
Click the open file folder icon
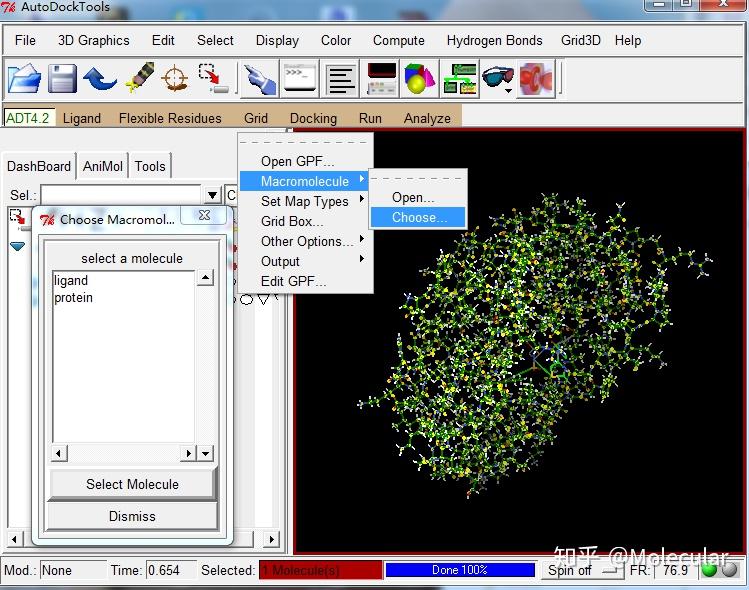(x=25, y=78)
